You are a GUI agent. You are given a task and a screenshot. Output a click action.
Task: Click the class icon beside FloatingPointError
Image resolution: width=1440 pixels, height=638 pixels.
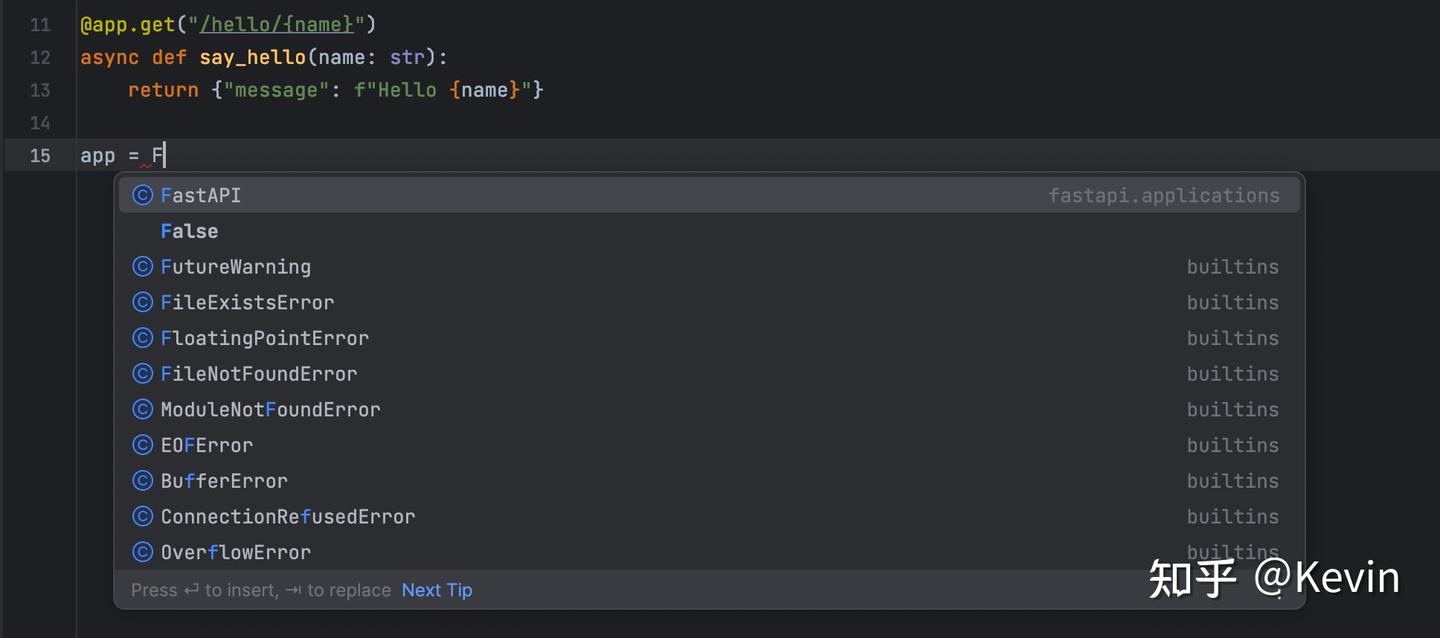[x=142, y=338]
